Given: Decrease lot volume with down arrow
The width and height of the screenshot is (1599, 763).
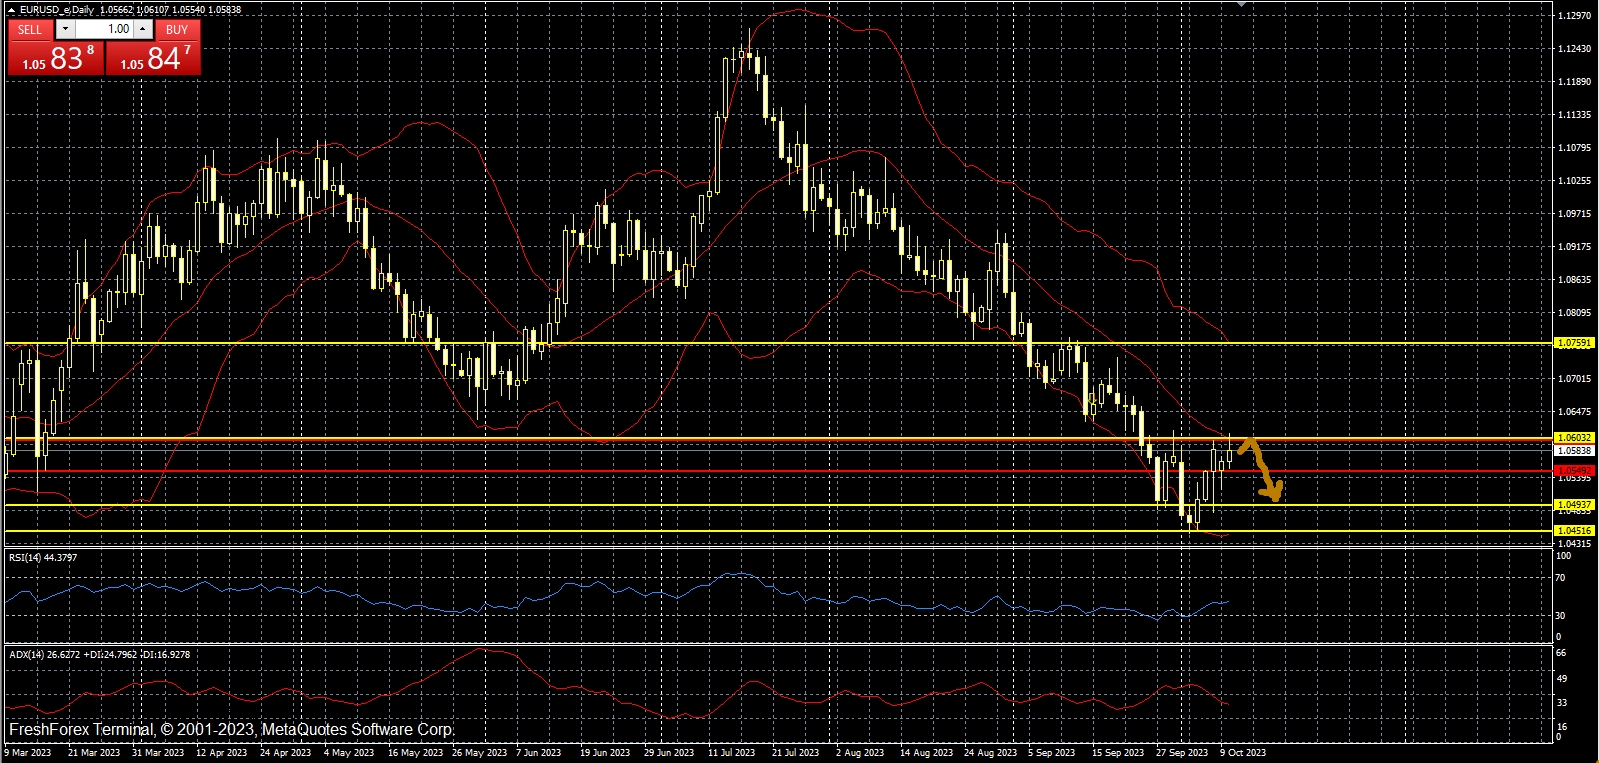Looking at the screenshot, I should (x=65, y=30).
